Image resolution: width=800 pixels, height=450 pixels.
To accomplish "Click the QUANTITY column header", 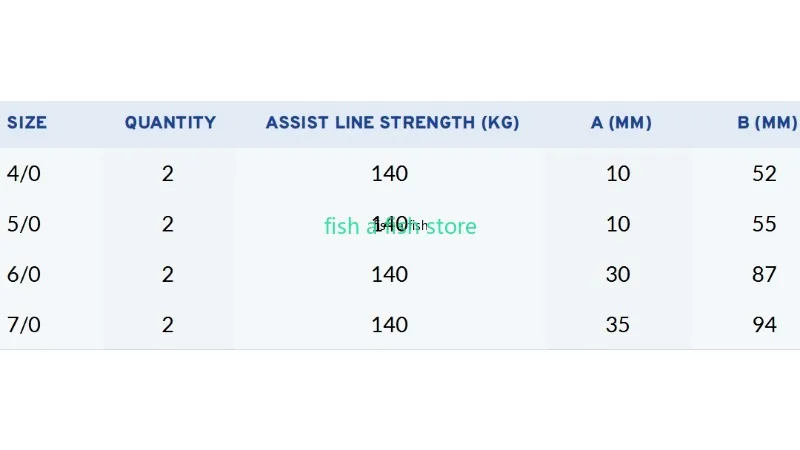I will click(170, 122).
